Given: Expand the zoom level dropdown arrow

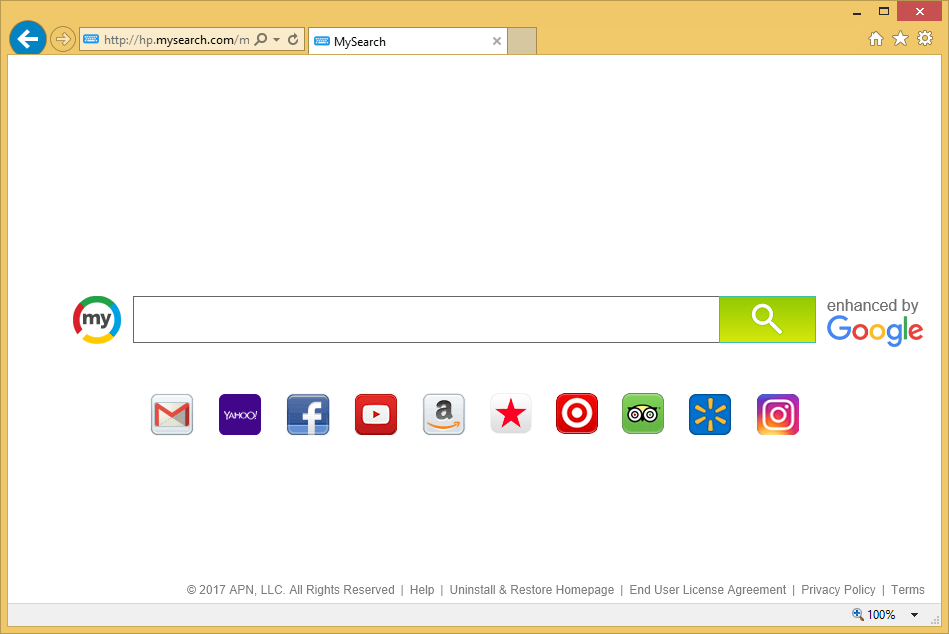Looking at the screenshot, I should tap(914, 615).
